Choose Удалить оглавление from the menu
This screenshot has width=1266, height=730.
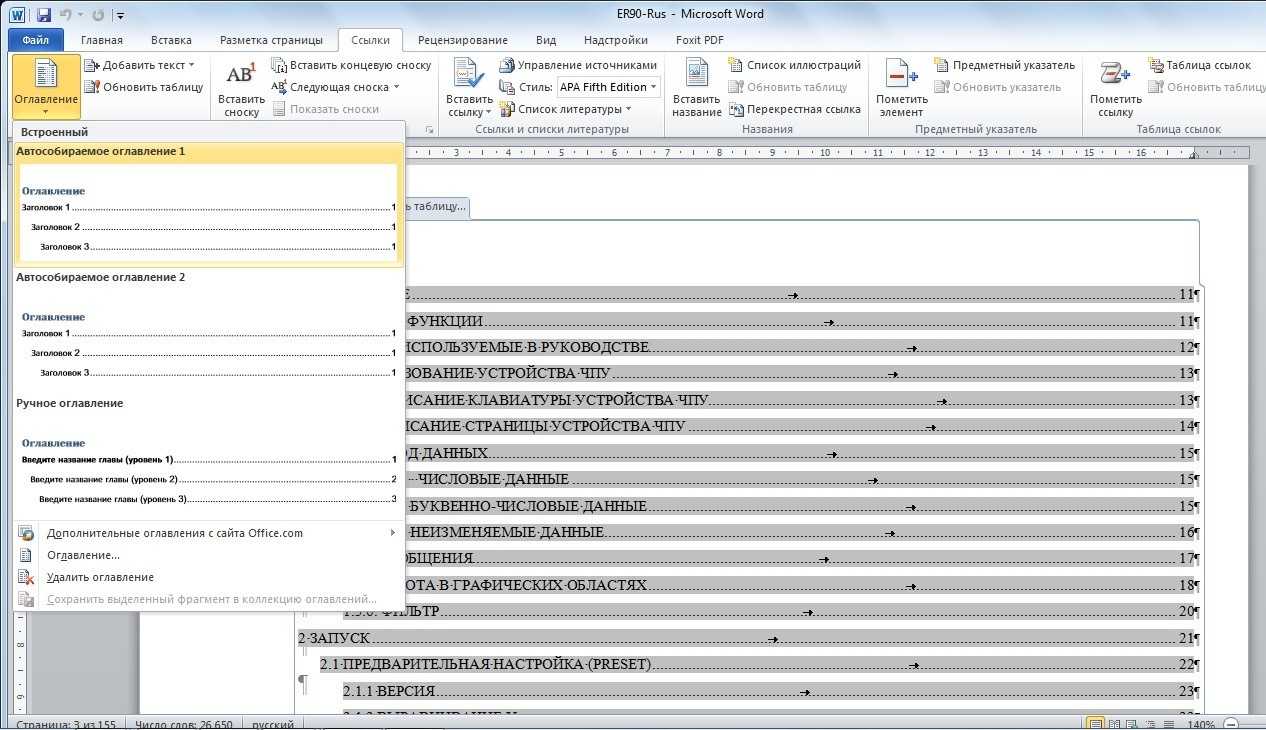click(100, 577)
